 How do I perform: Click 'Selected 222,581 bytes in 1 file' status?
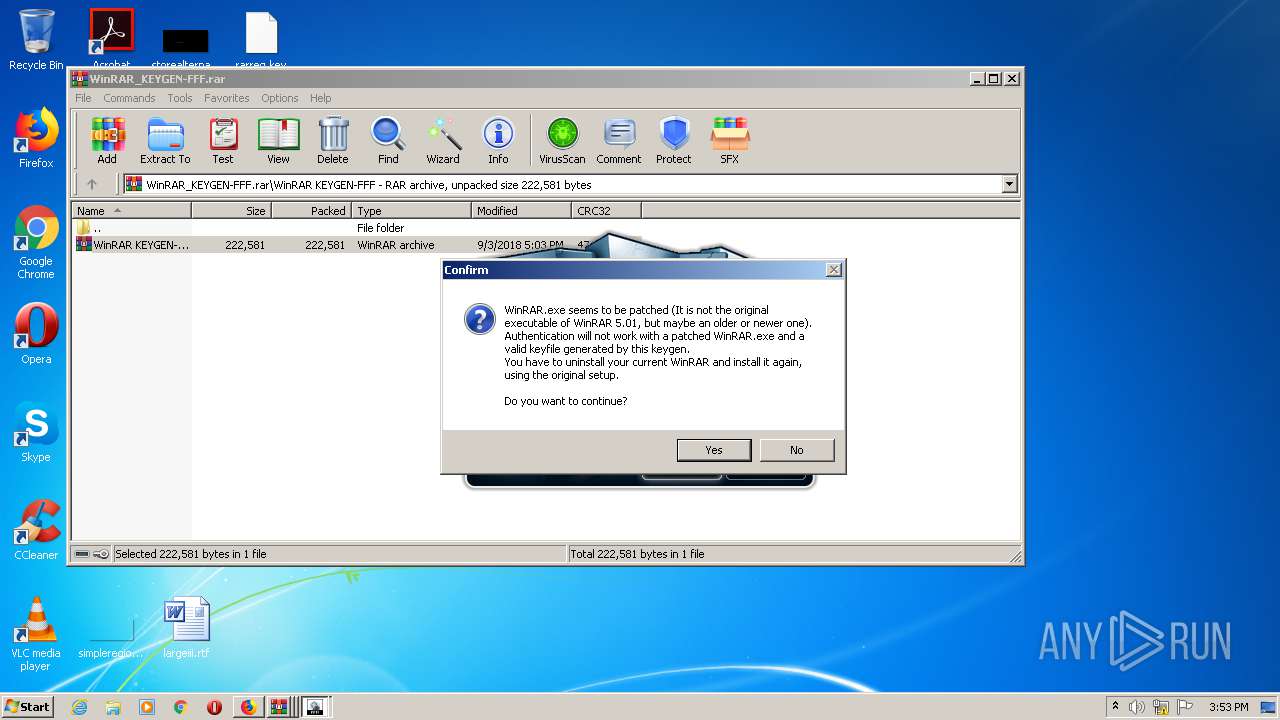[191, 554]
